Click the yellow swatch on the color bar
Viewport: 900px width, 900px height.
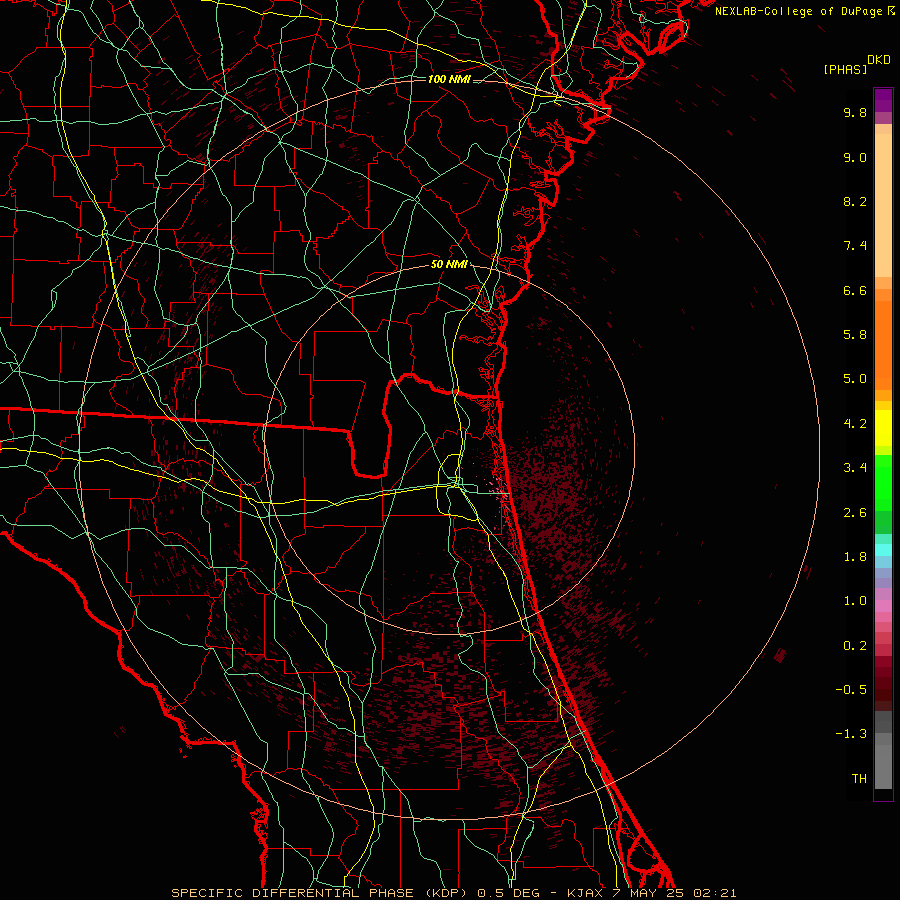[883, 428]
